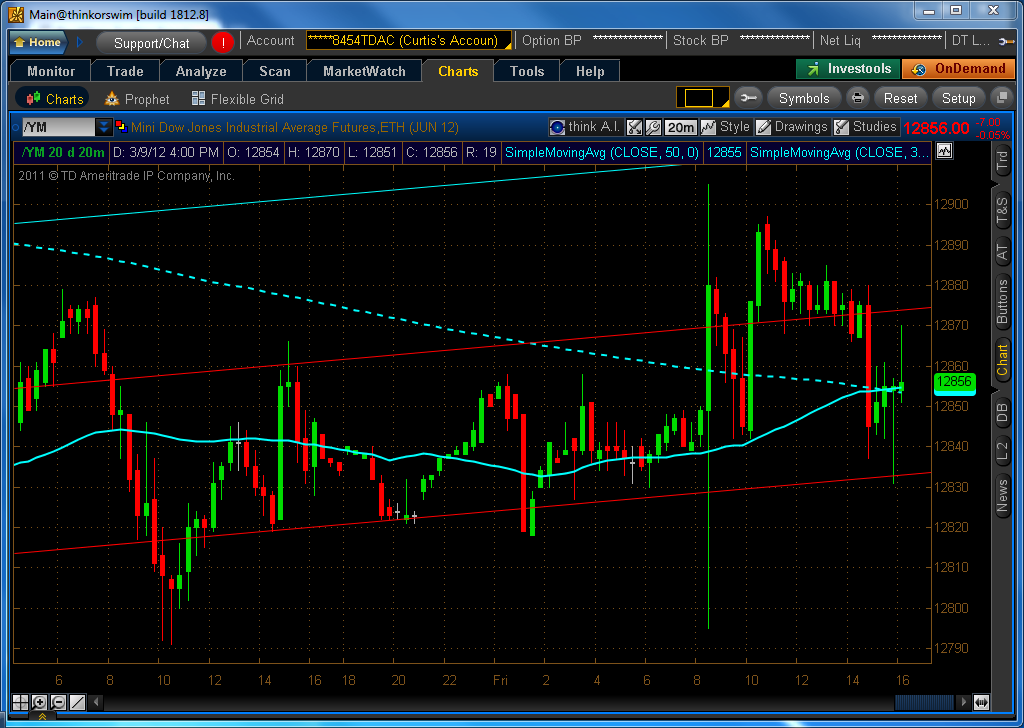Open the Style menu

726,127
